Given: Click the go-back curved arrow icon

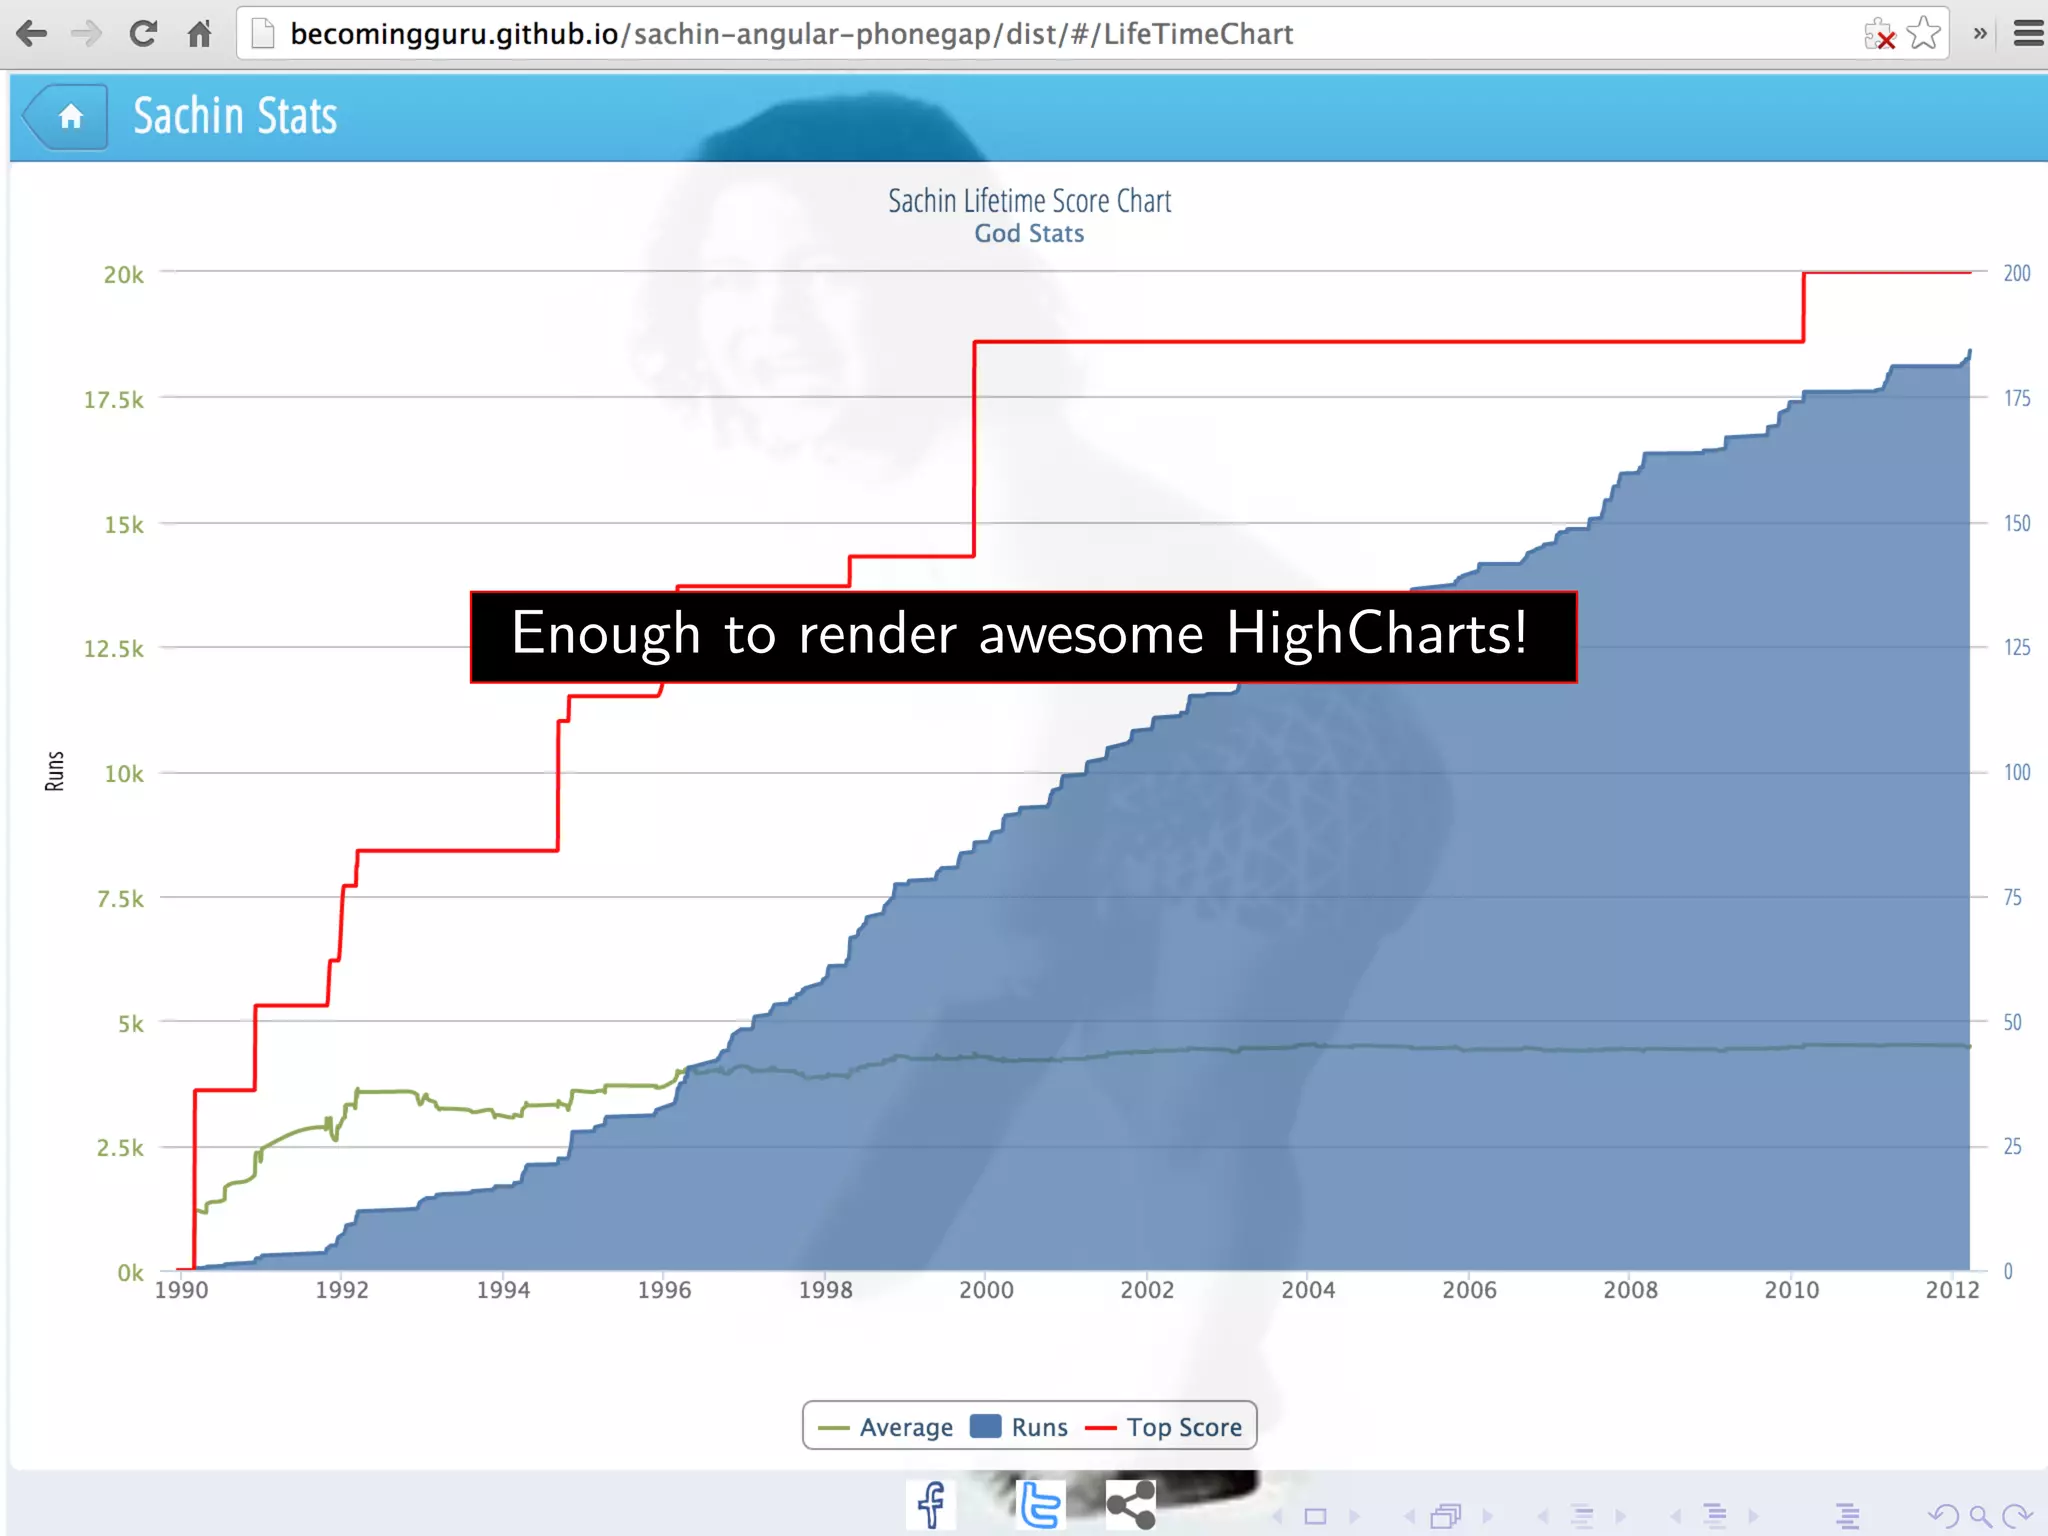Looking at the screenshot, I should 1943,1517.
